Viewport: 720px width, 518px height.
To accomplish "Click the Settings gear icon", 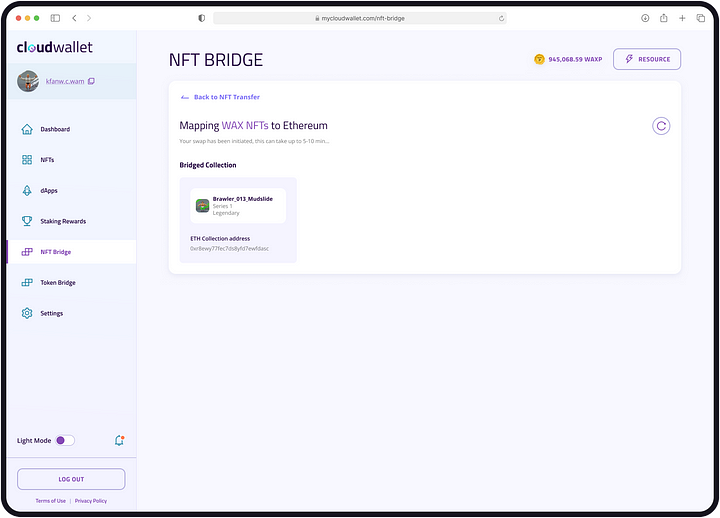I will pos(27,313).
